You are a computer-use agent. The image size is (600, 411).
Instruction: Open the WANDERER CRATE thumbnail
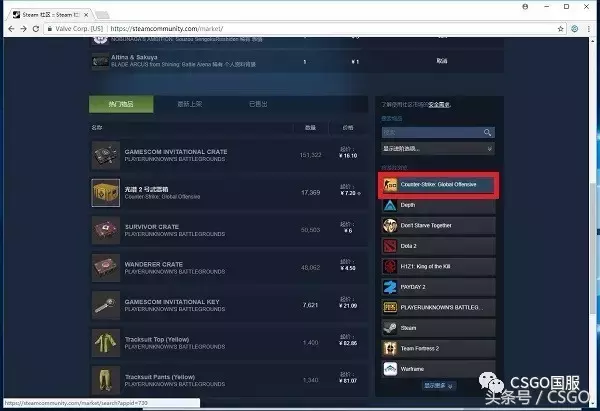[x=106, y=268]
